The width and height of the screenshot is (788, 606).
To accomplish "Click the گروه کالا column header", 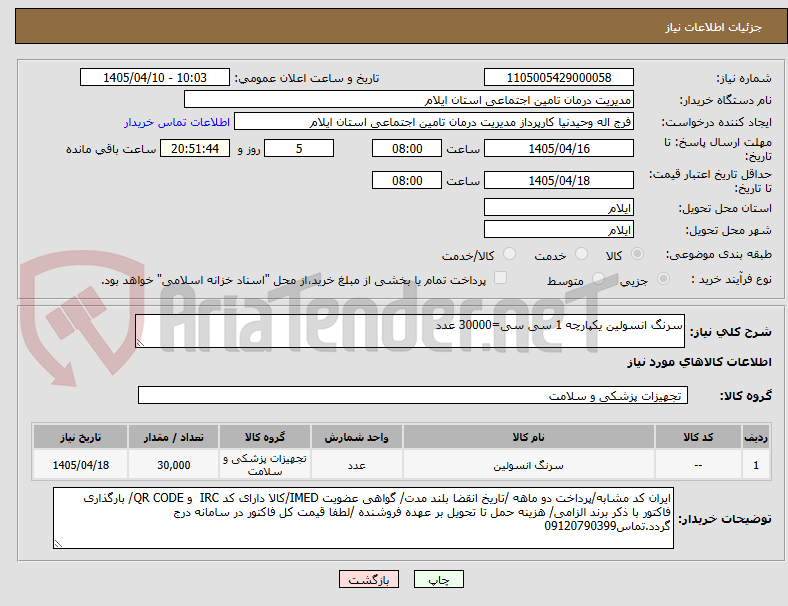I will [265, 437].
